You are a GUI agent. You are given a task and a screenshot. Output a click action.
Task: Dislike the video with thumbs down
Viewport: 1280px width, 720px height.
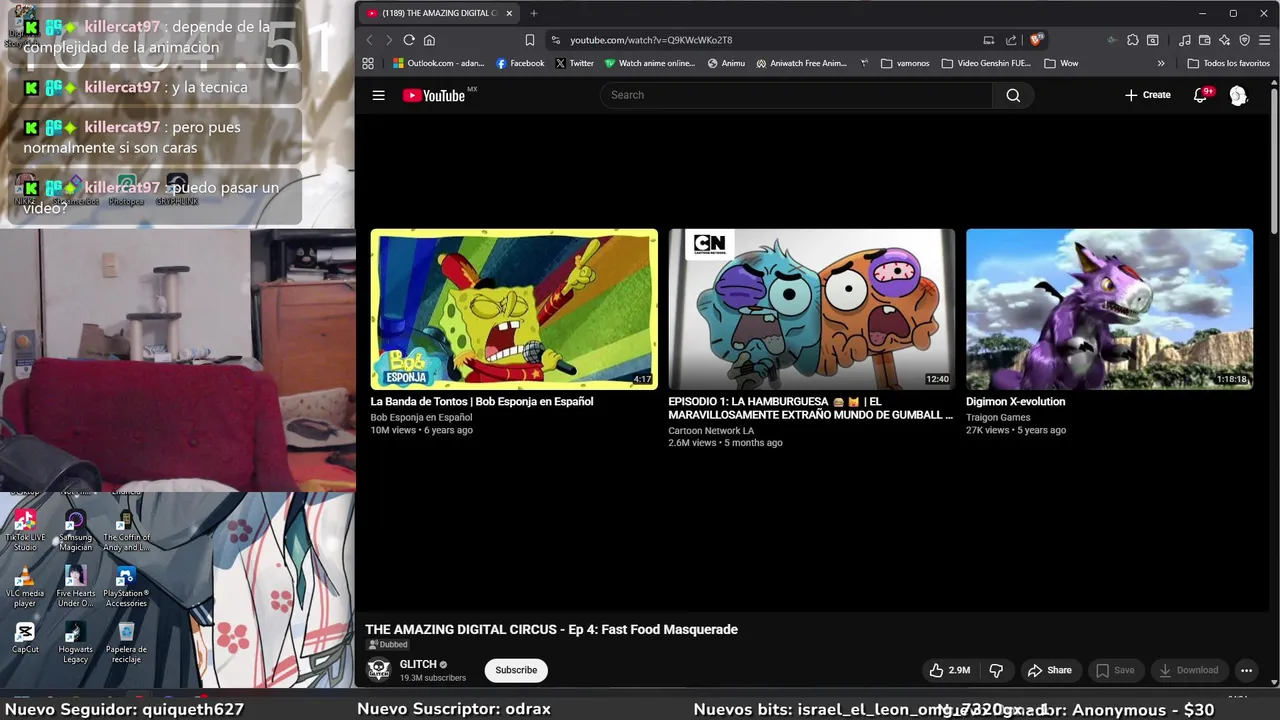(x=996, y=670)
